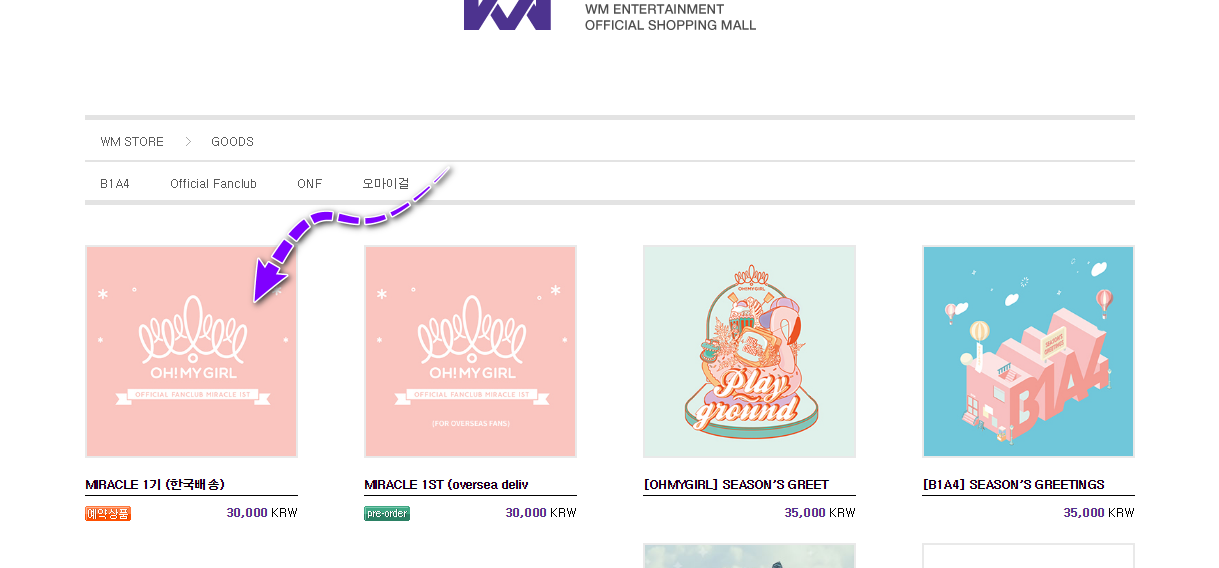Select the Official Fanclub category tab

click(x=213, y=184)
